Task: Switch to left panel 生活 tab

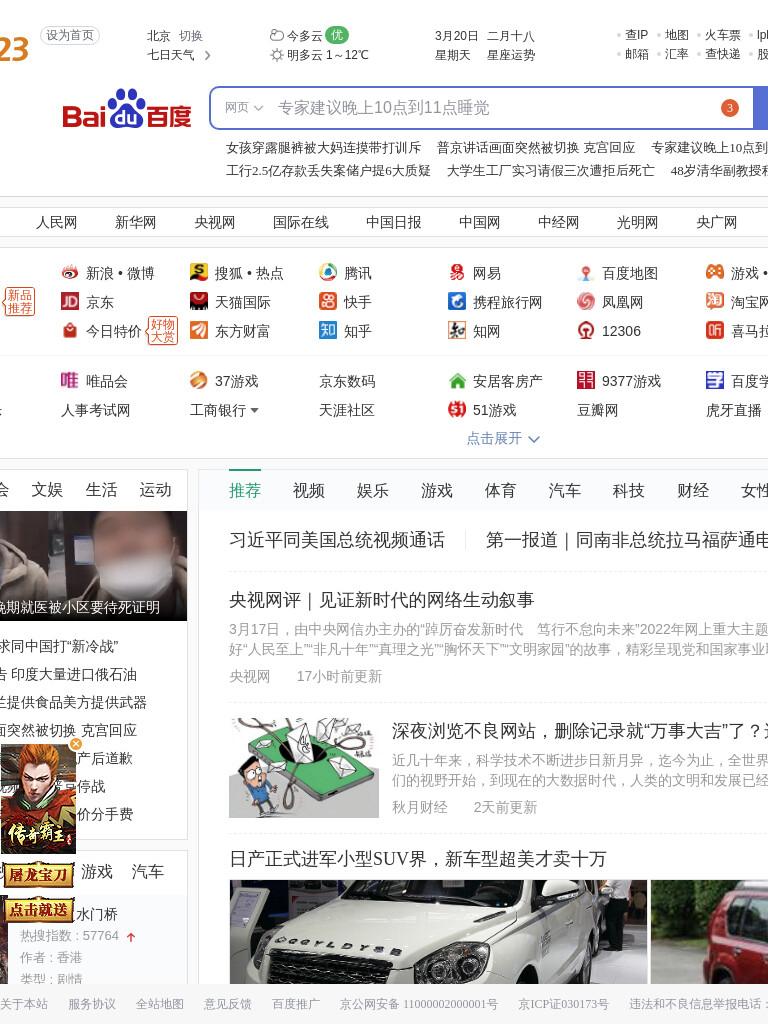Action: coord(101,490)
